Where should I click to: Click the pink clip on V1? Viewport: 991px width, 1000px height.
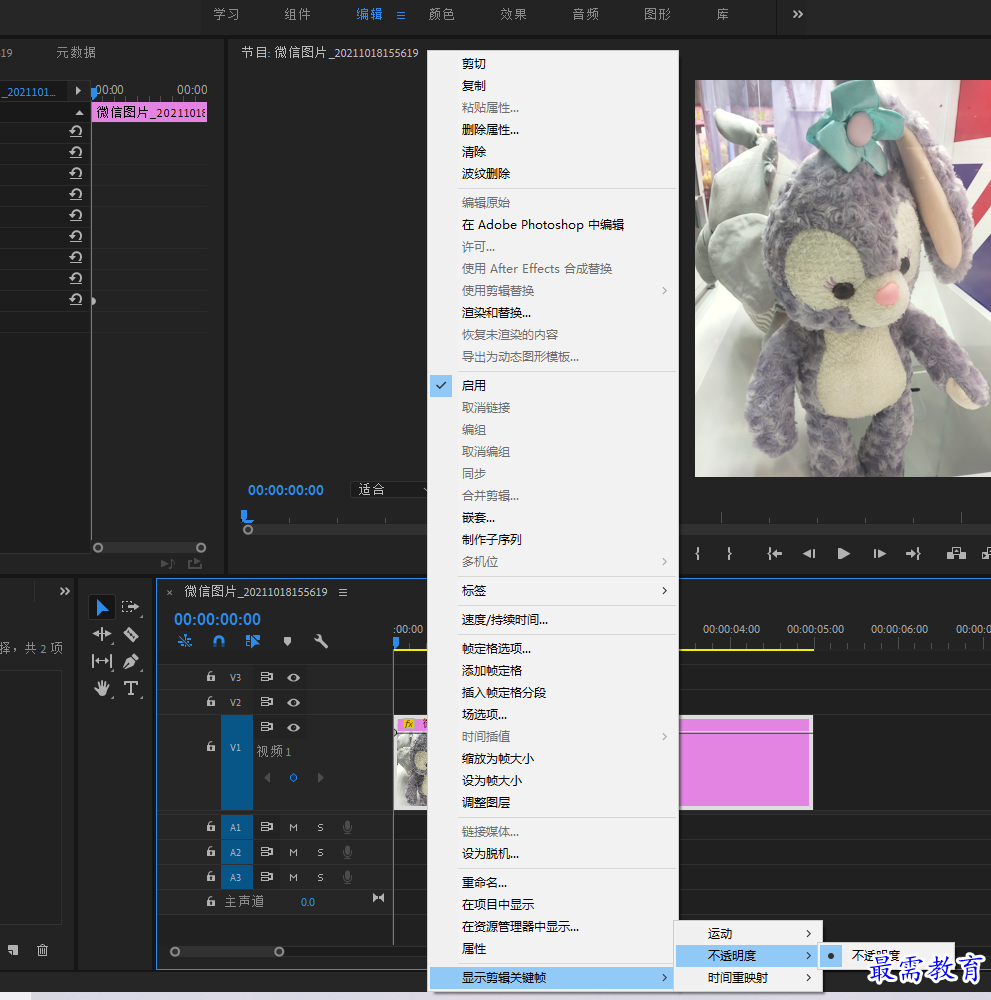pos(745,763)
